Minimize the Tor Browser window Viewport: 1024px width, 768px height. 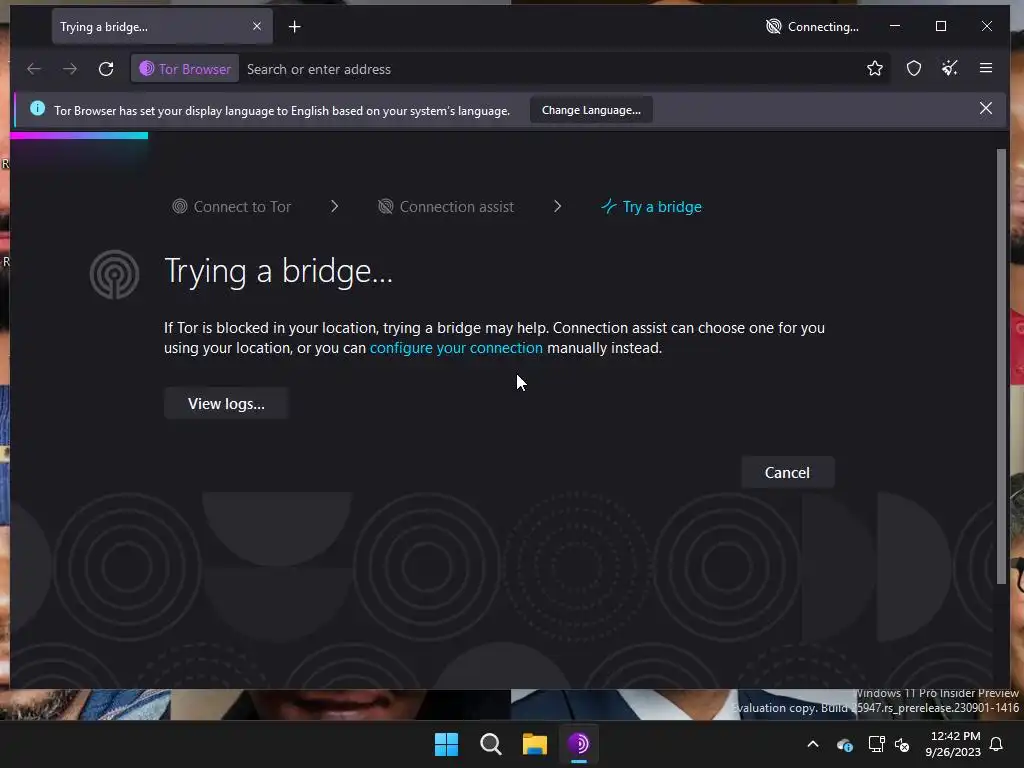[895, 26]
